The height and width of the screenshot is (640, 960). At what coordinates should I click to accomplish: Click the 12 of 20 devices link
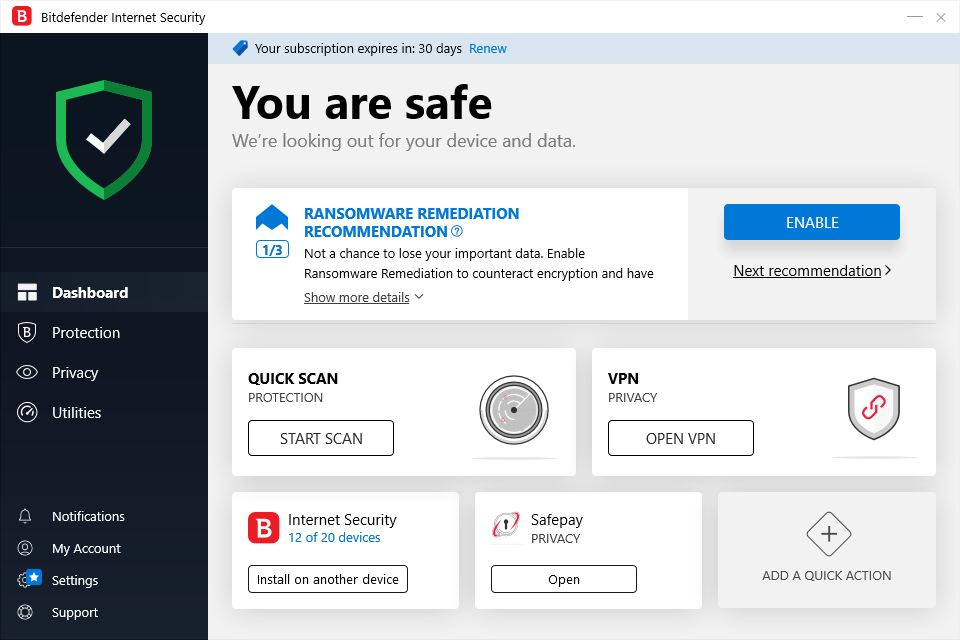pos(334,538)
